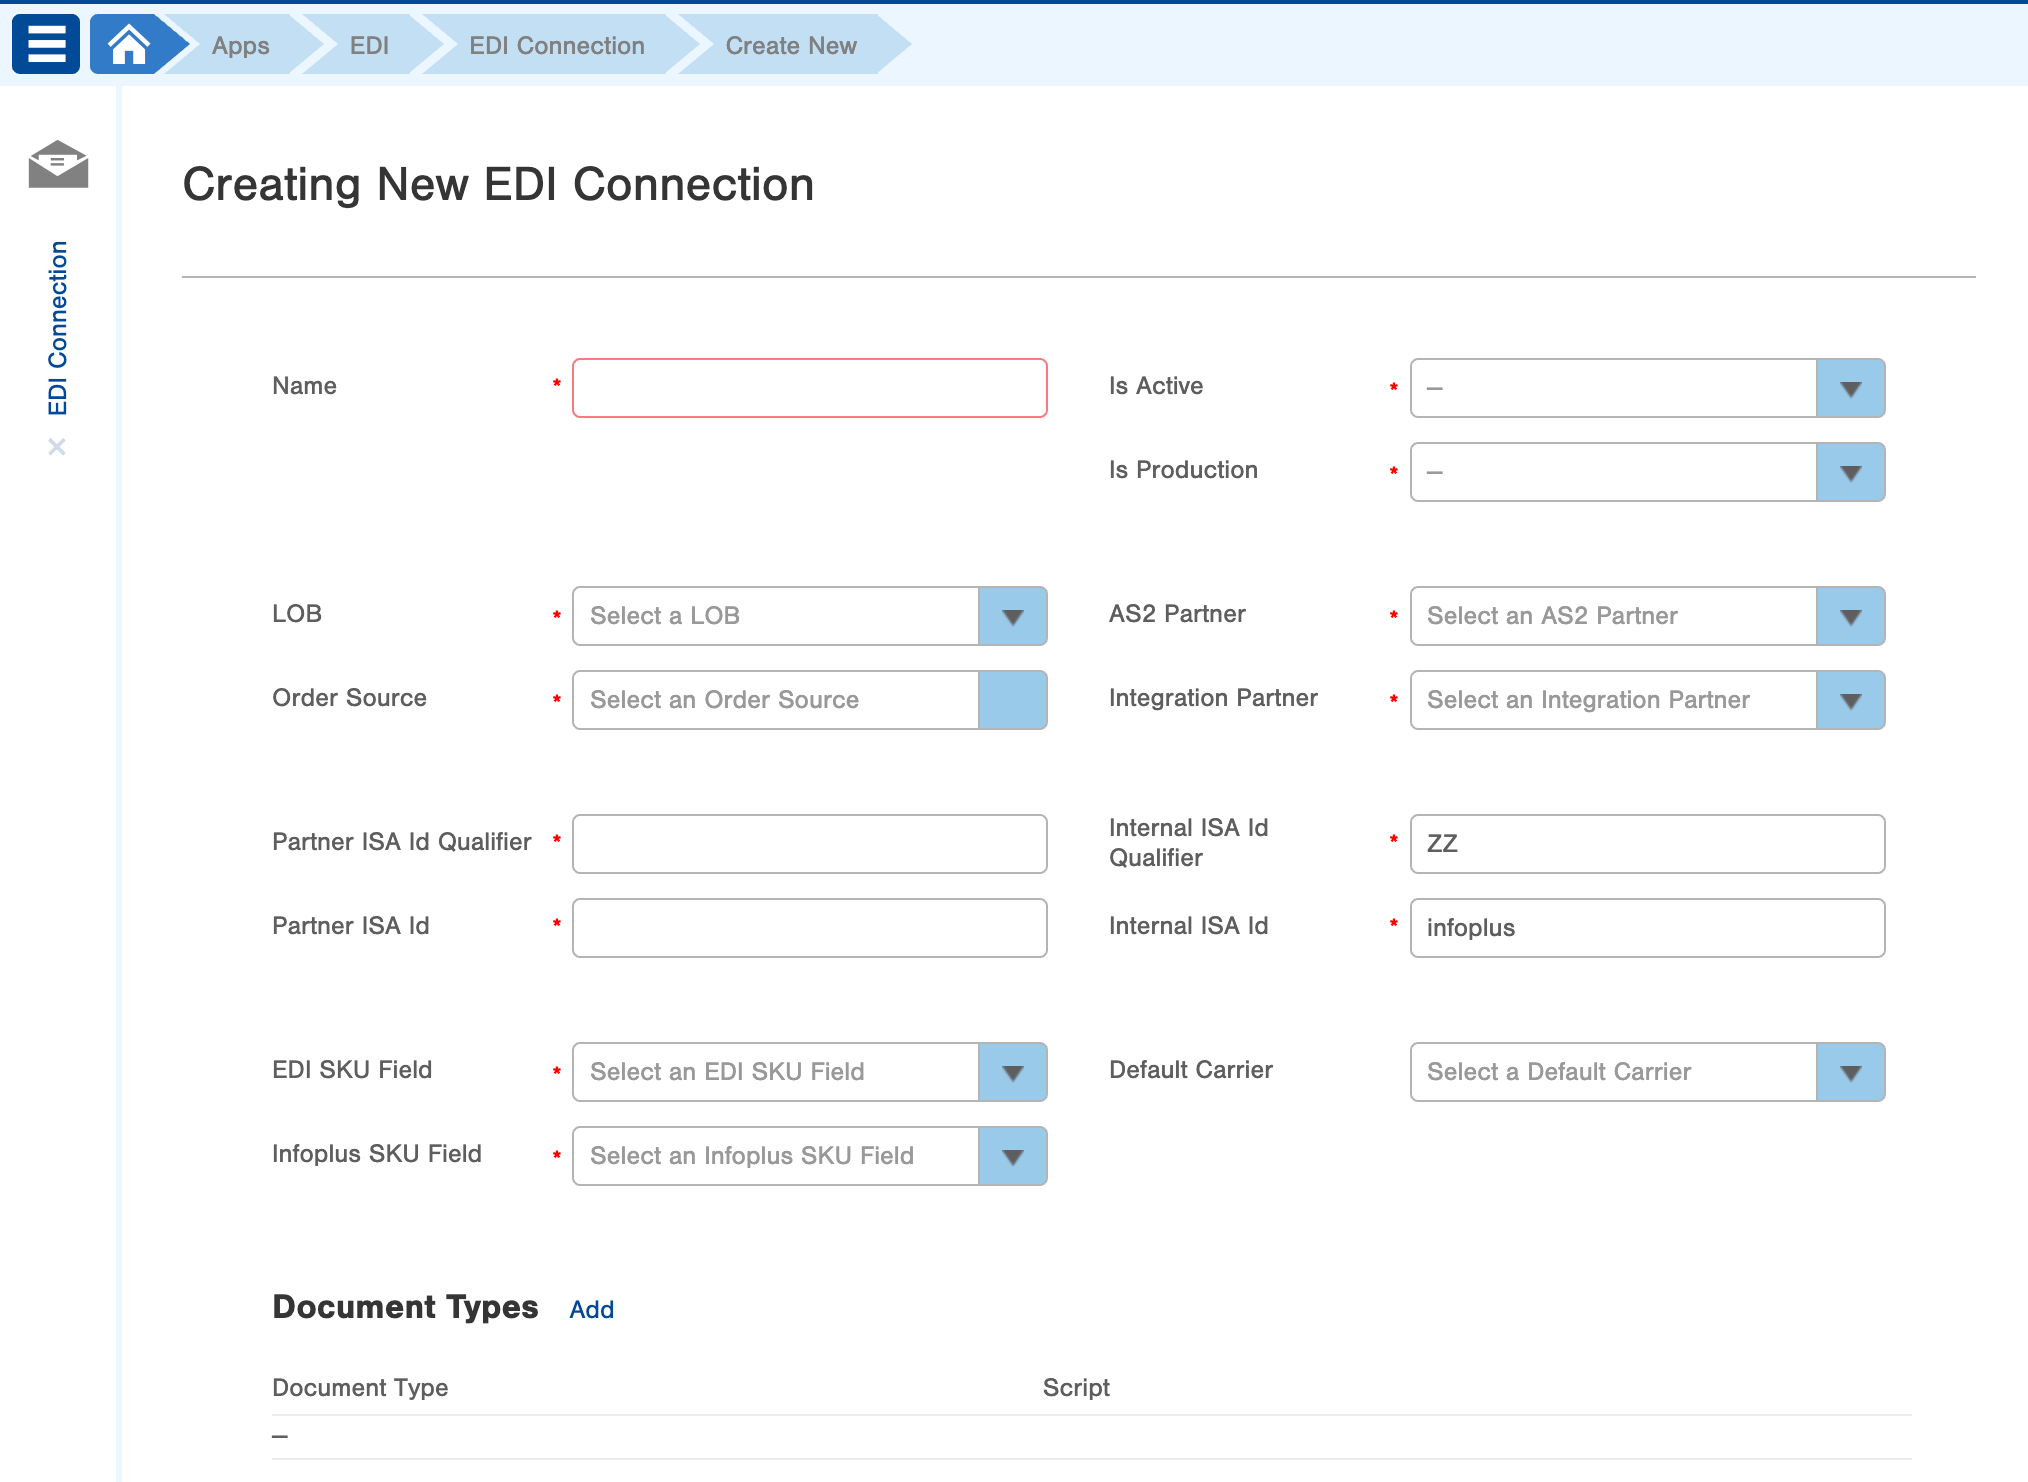Add a new Document Type
This screenshot has width=2028, height=1482.
pyautogui.click(x=591, y=1309)
